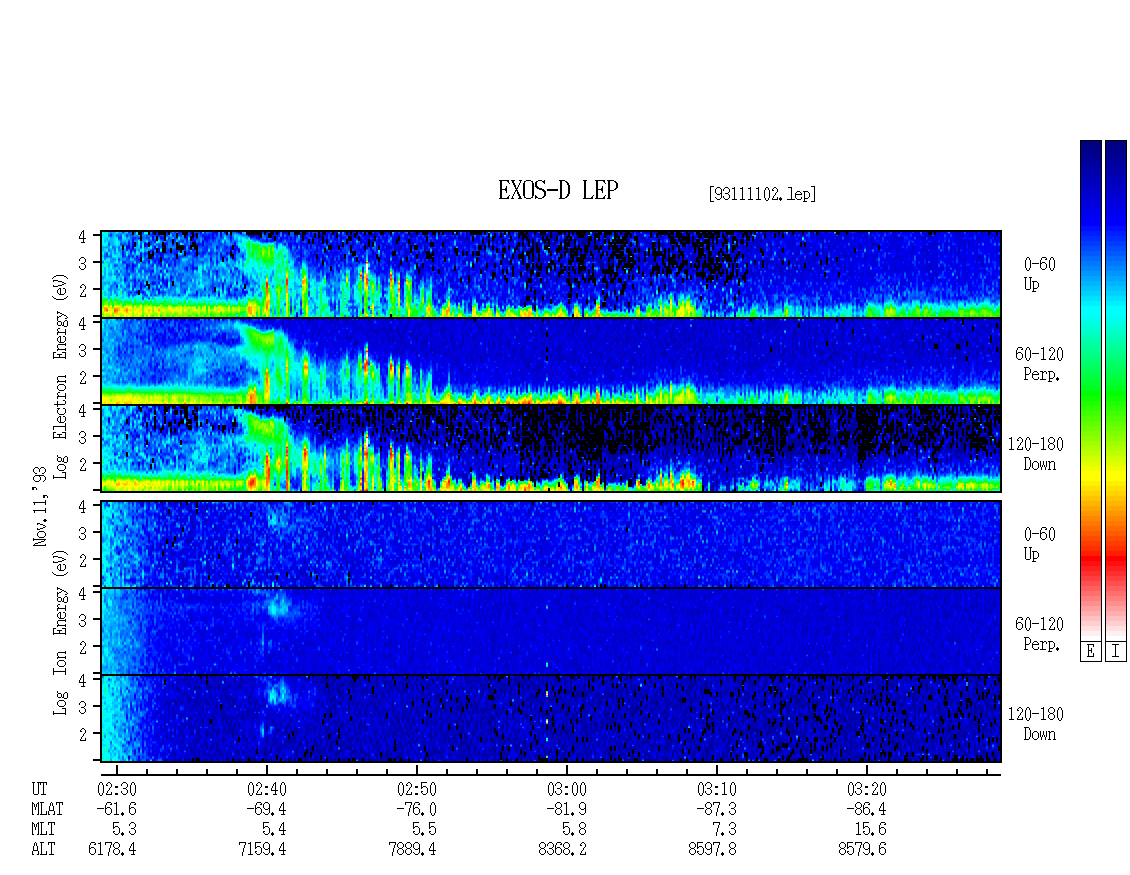Viewport: 1130px width, 875px height.
Task: Click the 02:50 time tick label
Action: click(417, 789)
